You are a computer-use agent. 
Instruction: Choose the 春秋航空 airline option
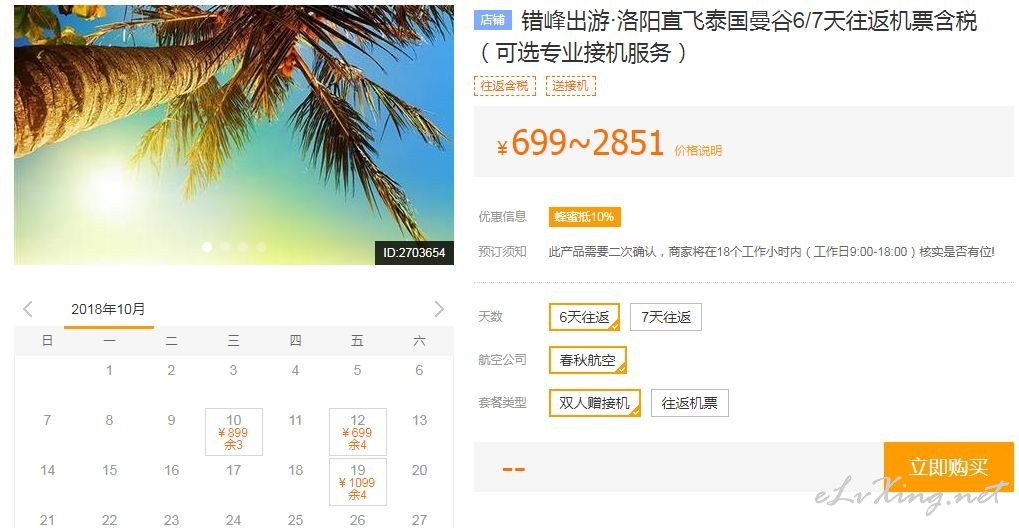coord(587,360)
